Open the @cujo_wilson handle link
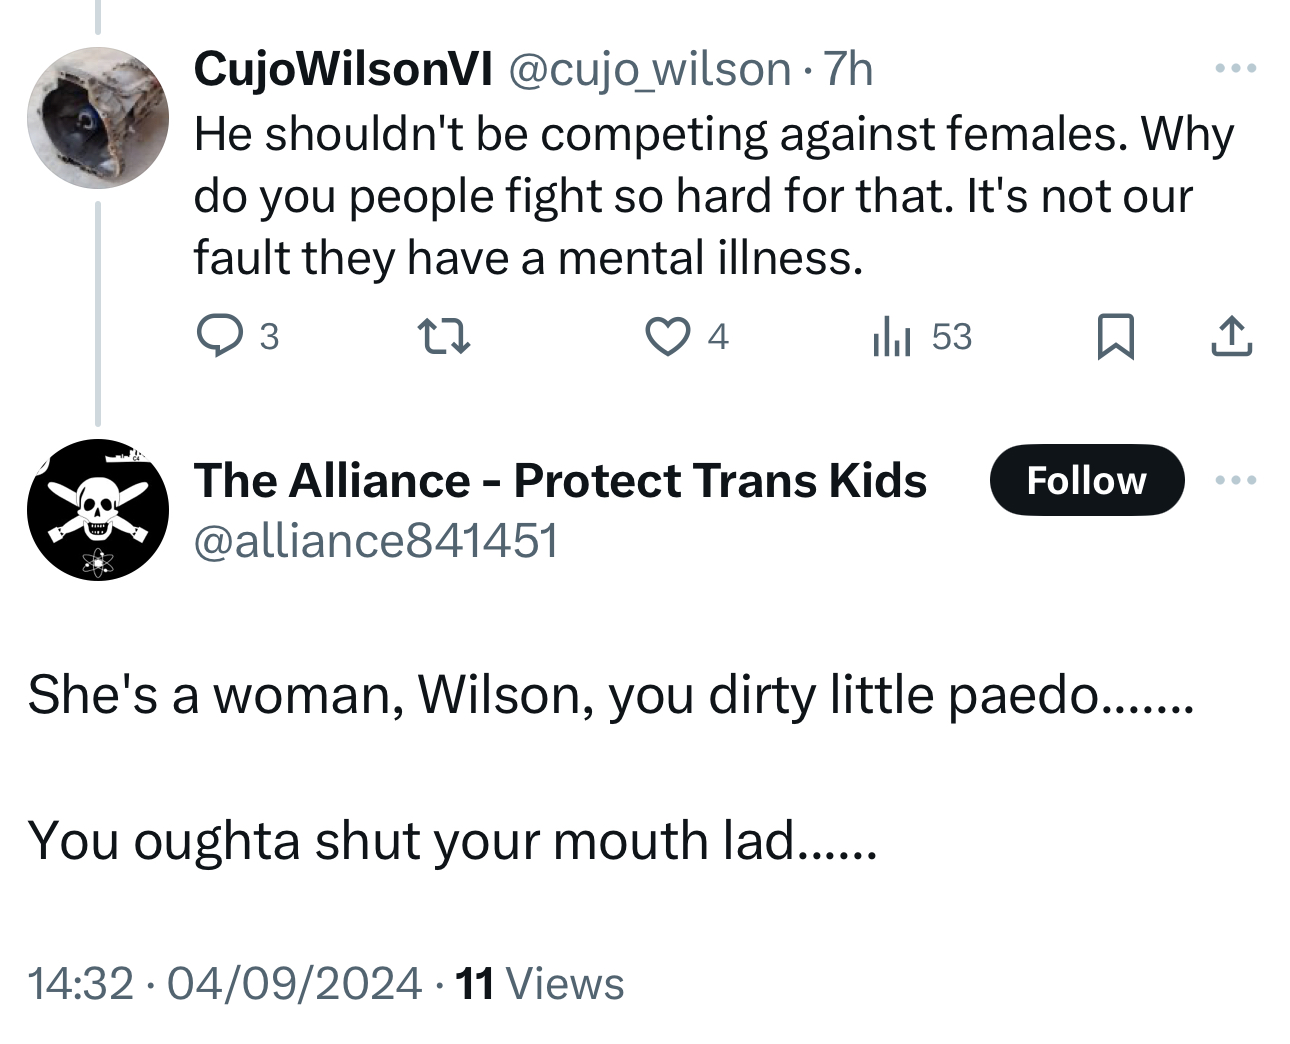This screenshot has height=1044, width=1290. pyautogui.click(x=651, y=69)
